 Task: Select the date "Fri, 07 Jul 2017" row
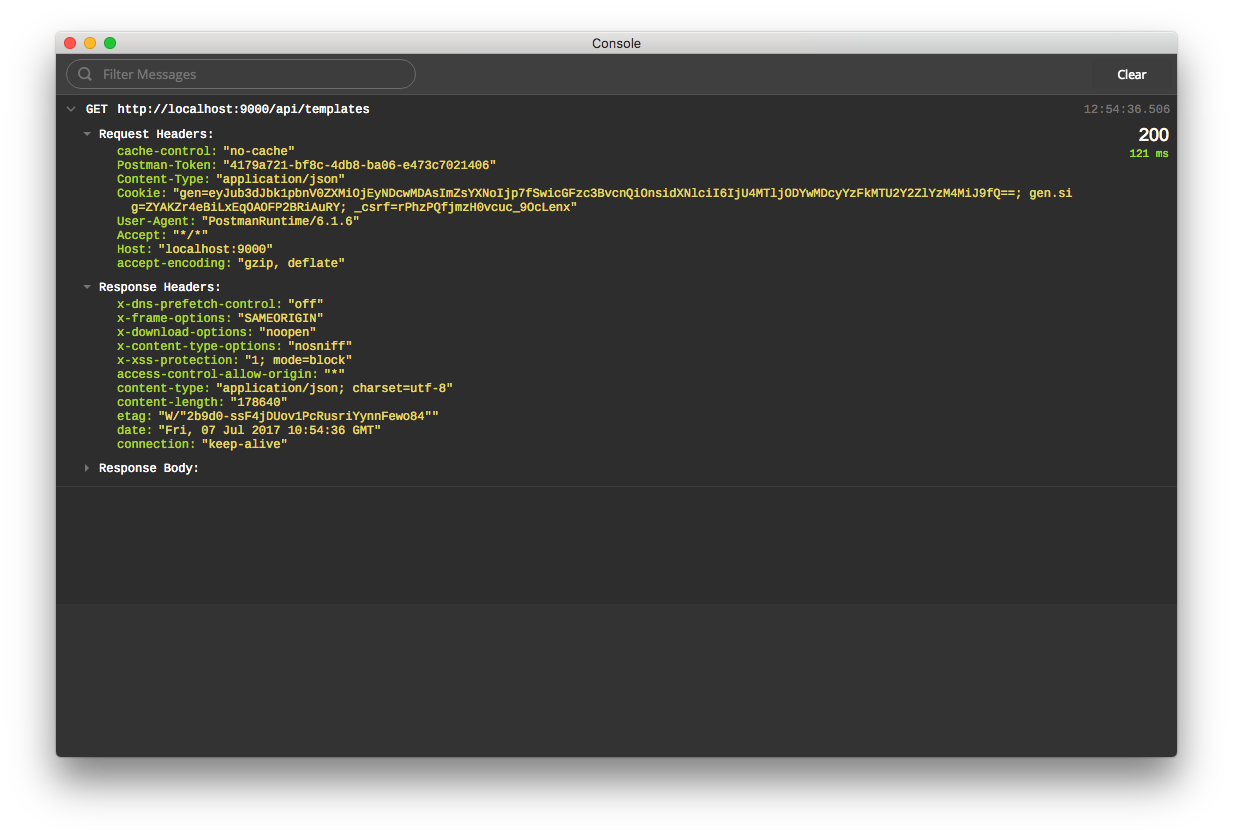[249, 430]
